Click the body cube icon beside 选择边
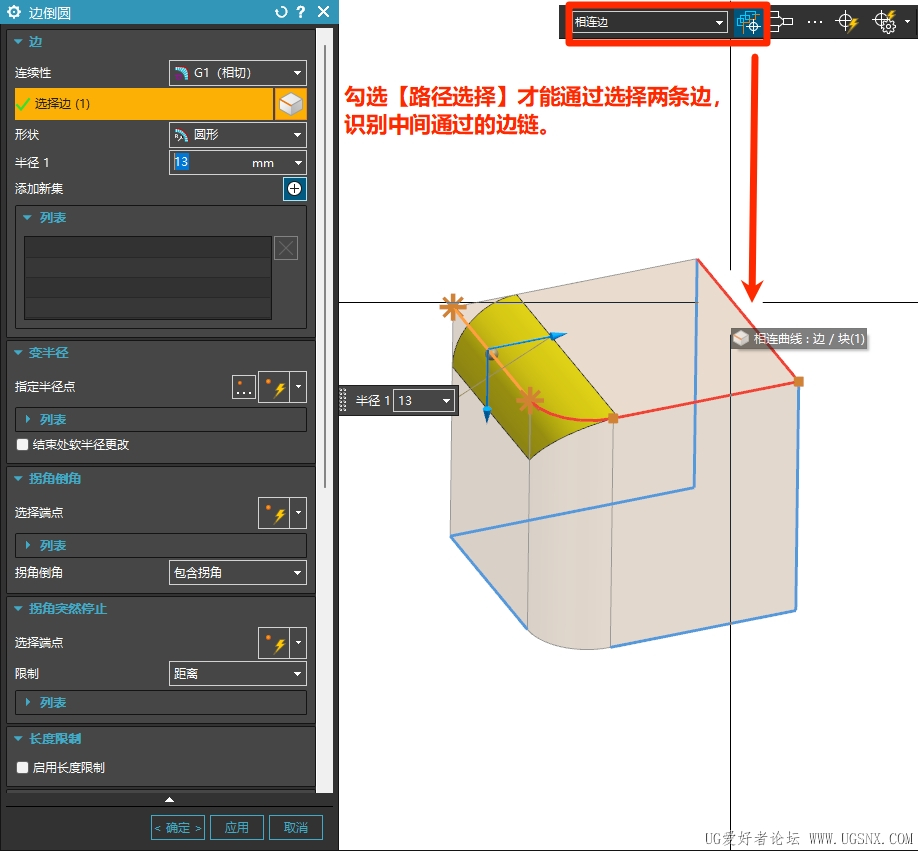 tap(290, 104)
